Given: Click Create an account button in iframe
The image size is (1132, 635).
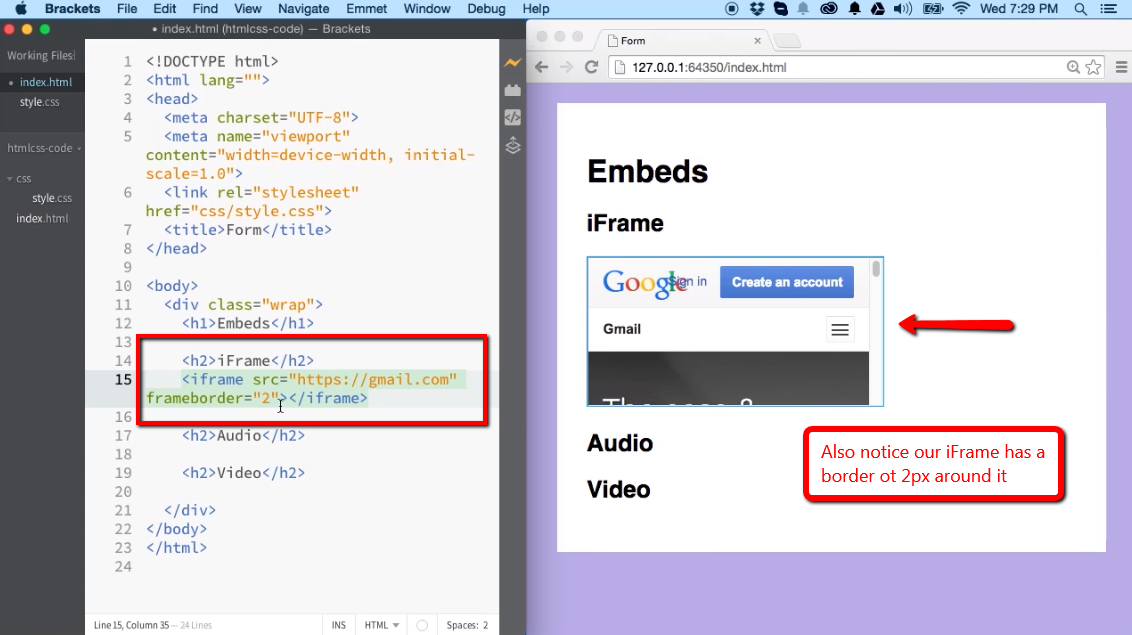Looking at the screenshot, I should click(x=787, y=282).
